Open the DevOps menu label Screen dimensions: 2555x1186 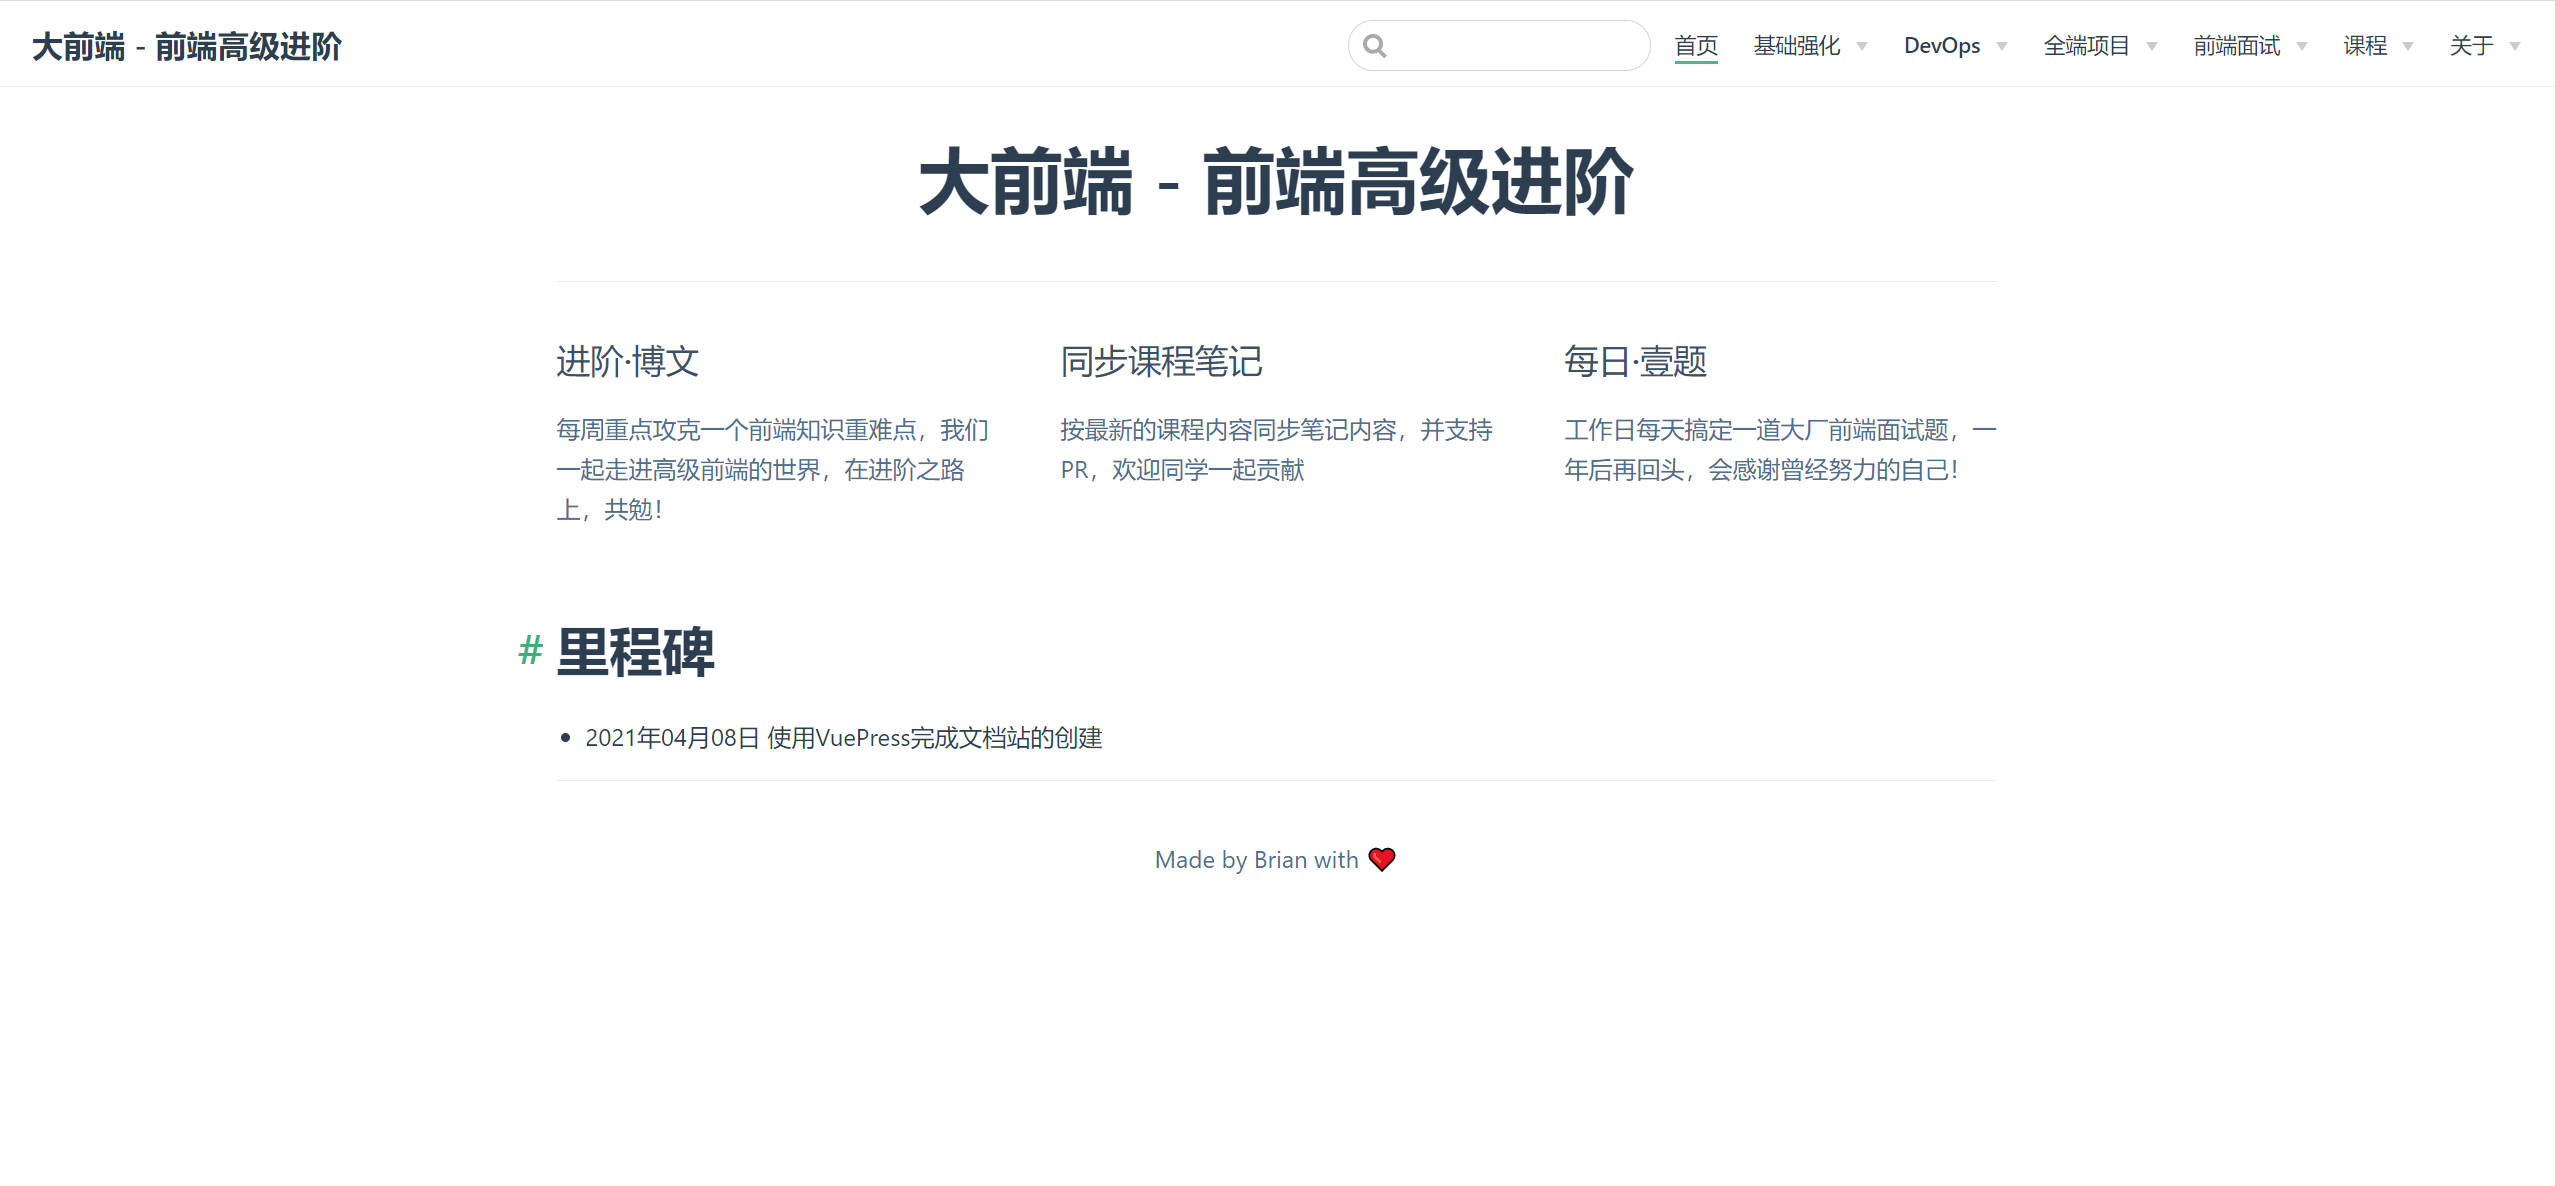(1941, 46)
